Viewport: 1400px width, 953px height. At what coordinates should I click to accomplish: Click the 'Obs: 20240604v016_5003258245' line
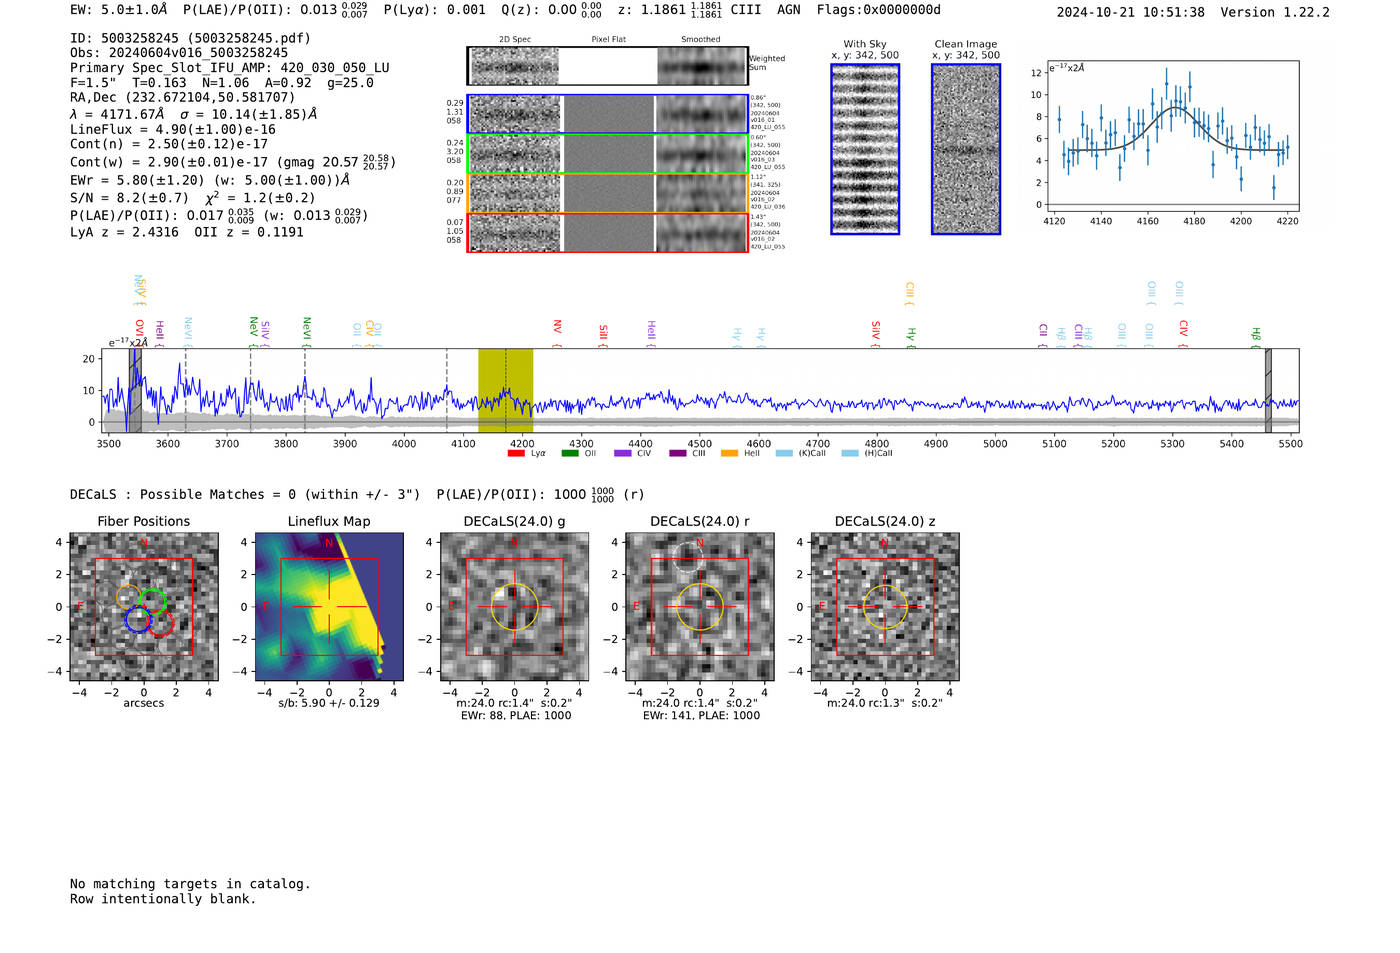click(x=179, y=53)
